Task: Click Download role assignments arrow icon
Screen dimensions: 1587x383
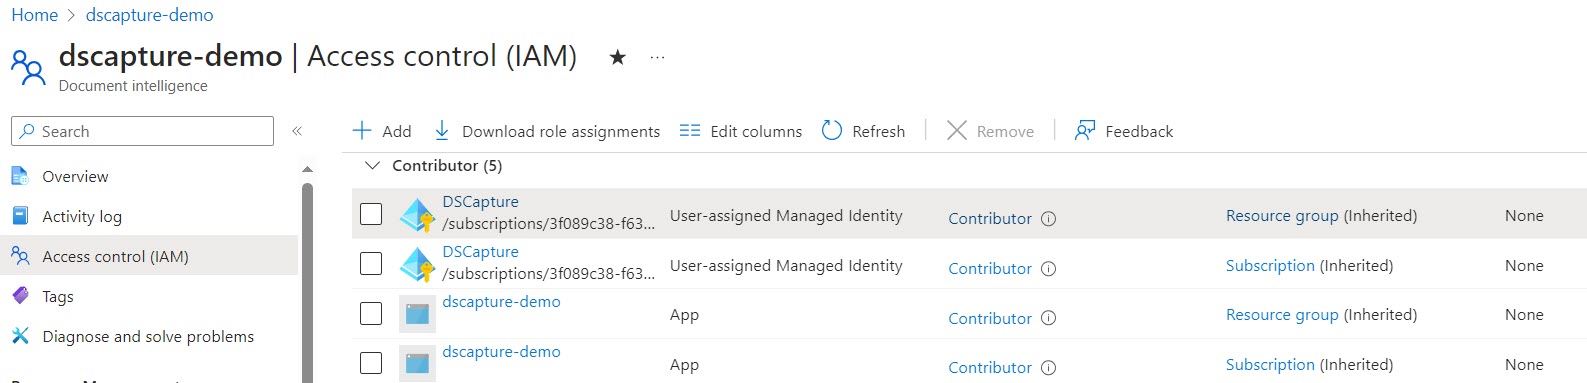Action: tap(442, 131)
